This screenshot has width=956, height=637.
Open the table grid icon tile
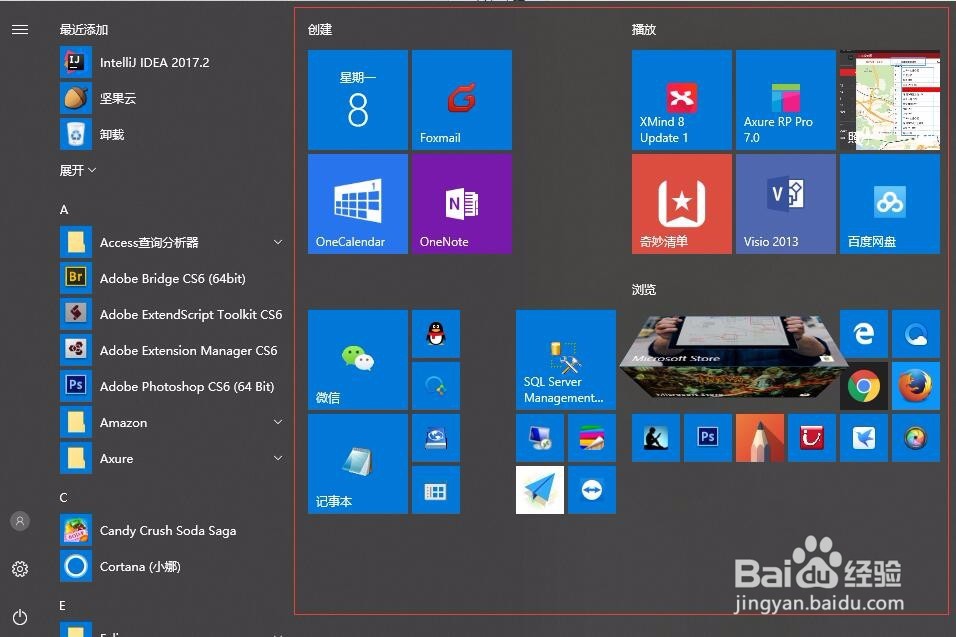point(436,490)
